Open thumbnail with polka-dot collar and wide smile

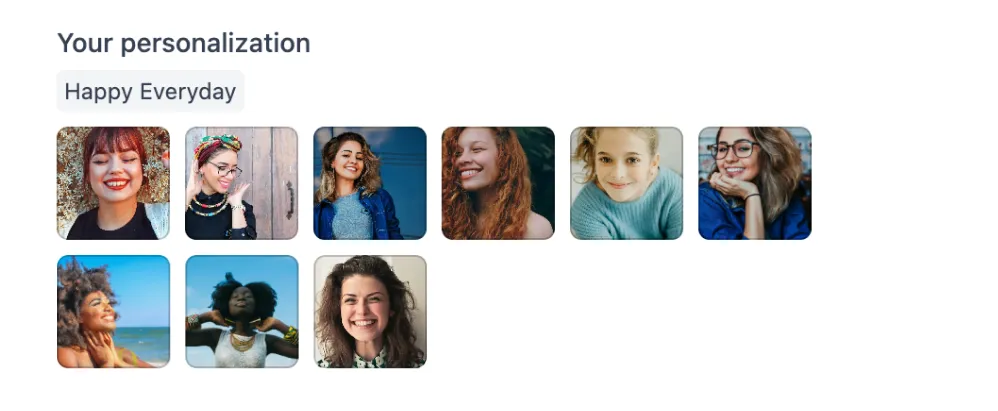pyautogui.click(x=370, y=312)
